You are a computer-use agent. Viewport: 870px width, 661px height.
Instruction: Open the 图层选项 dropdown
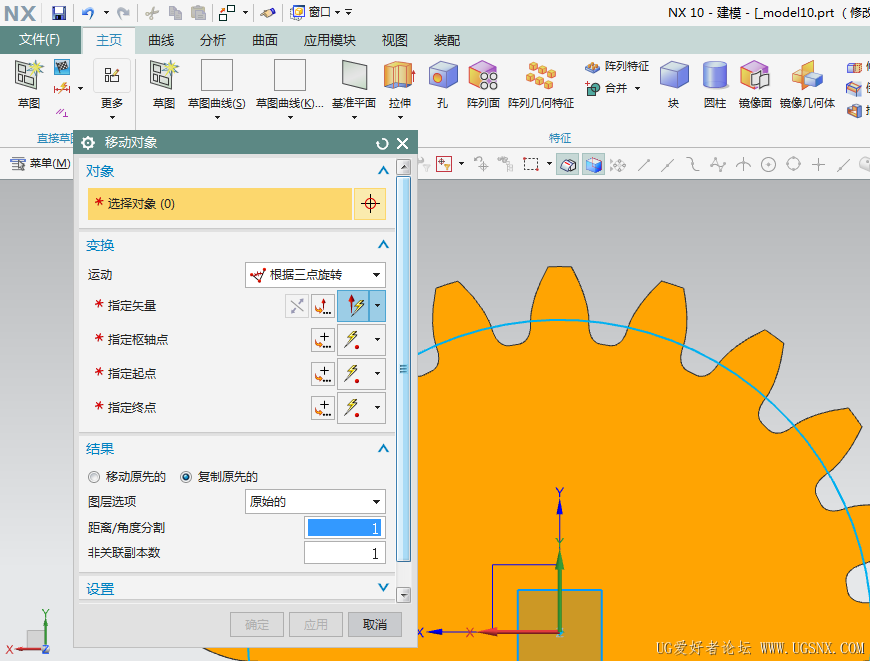pyautogui.click(x=315, y=502)
